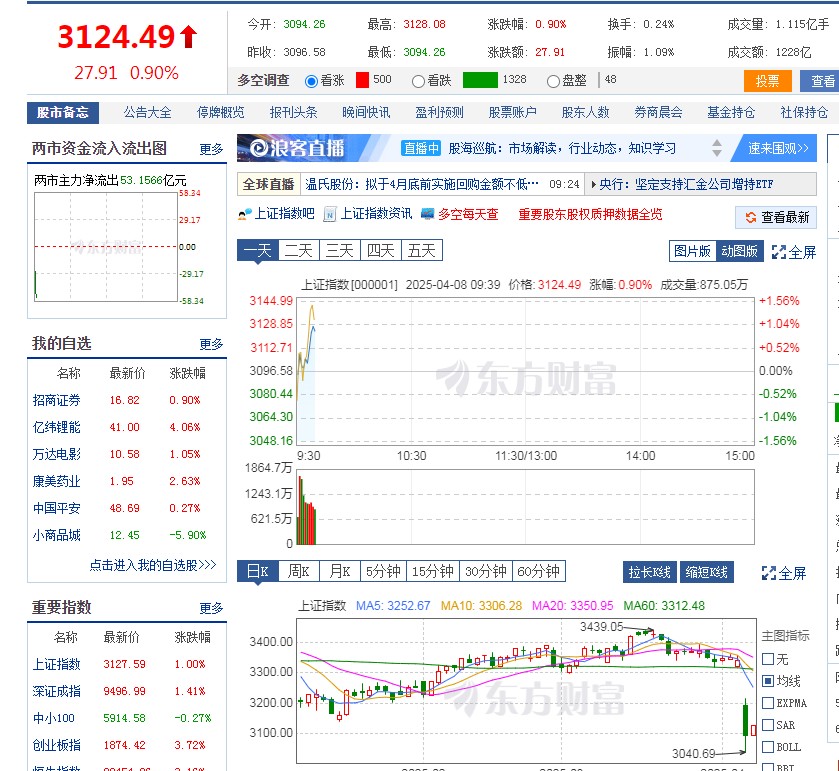This screenshot has width=839, height=771.
Task: Click the intraday chart 全屏 fullscreen icon
Action: [779, 252]
